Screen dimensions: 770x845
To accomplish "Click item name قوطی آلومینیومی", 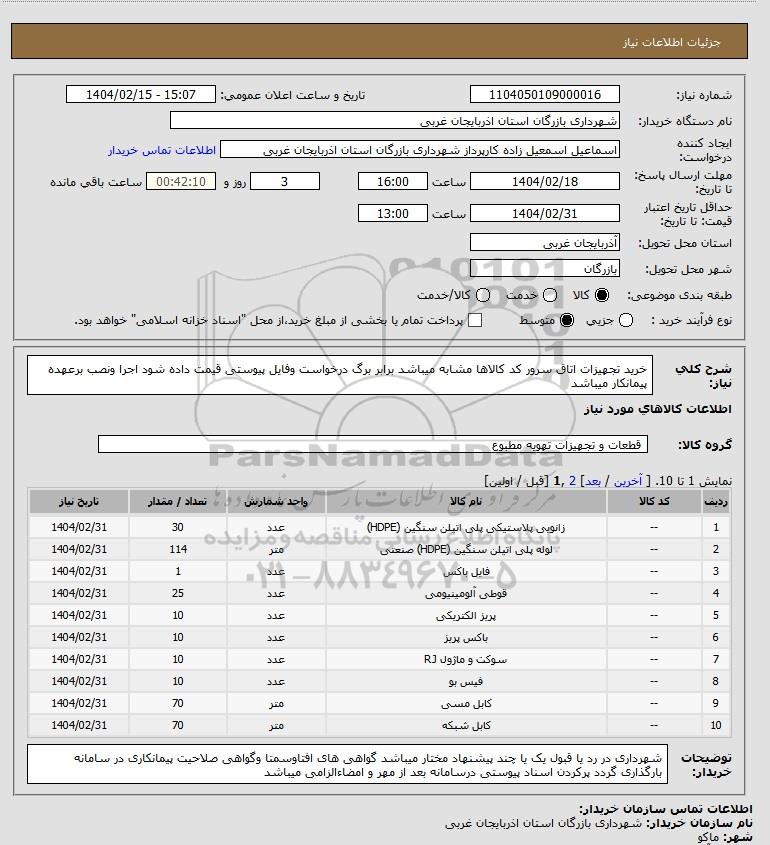I will tap(466, 593).
